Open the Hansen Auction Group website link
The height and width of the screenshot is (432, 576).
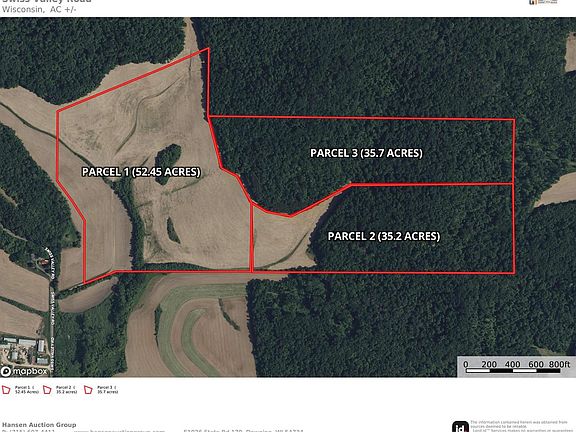[x=122, y=431]
